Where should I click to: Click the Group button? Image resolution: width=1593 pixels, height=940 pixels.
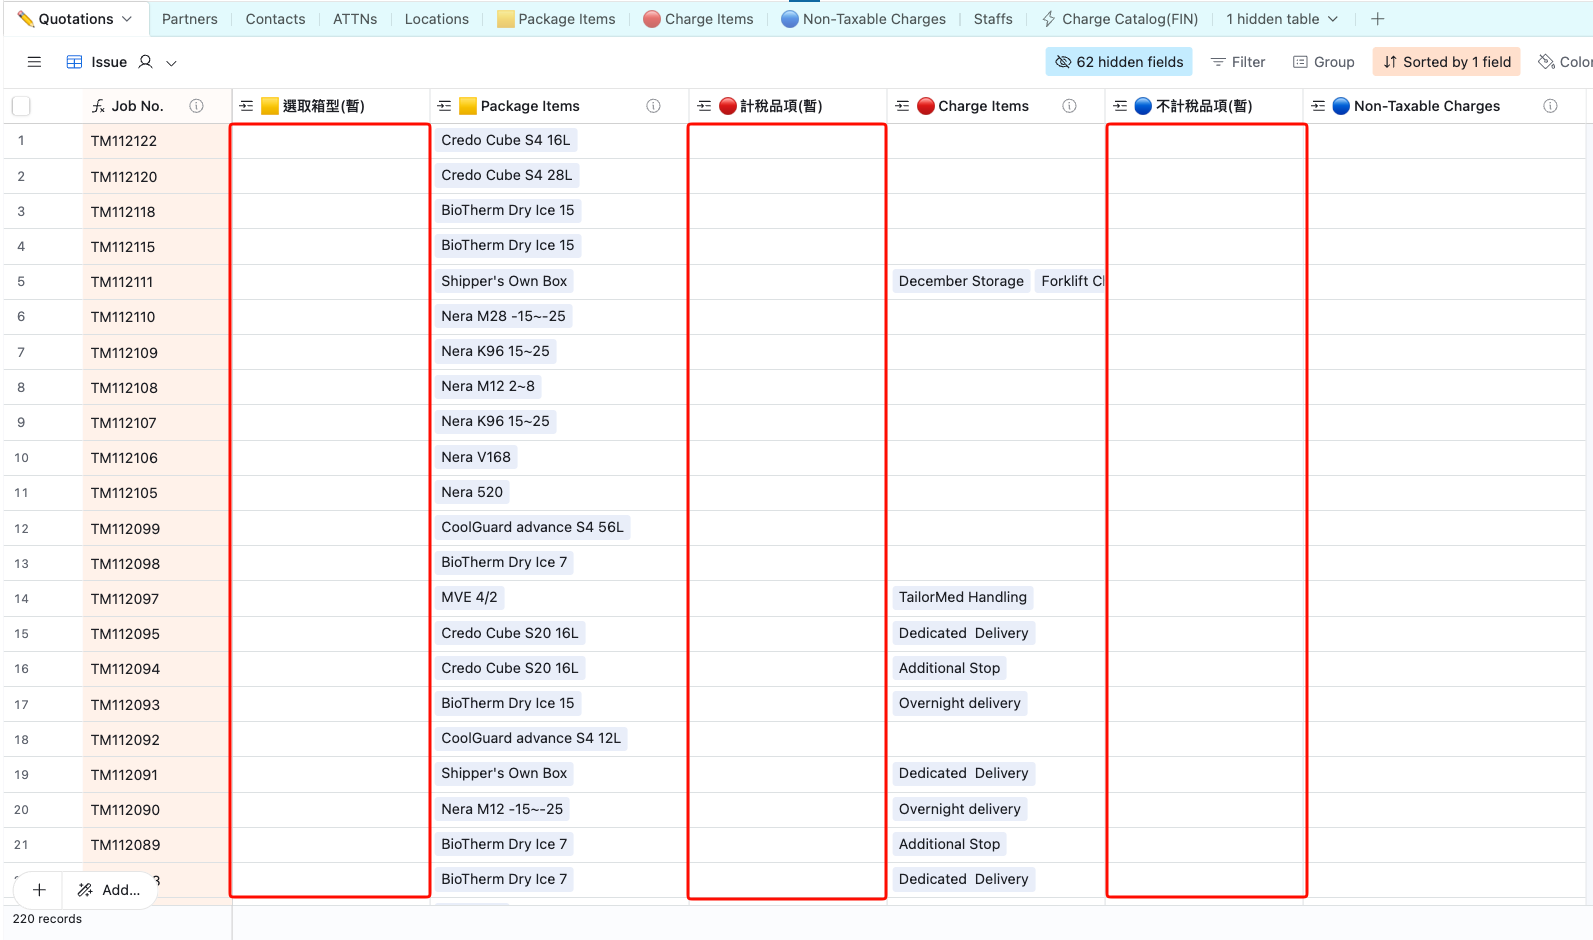[x=1323, y=62]
